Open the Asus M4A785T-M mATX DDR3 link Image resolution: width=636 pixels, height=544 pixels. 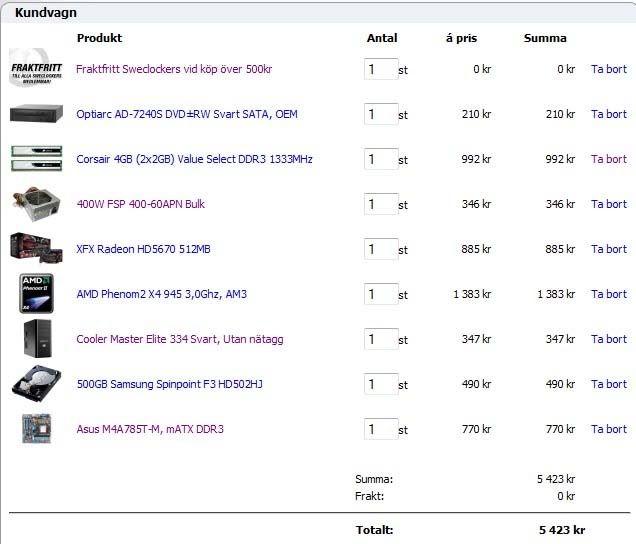[150, 429]
